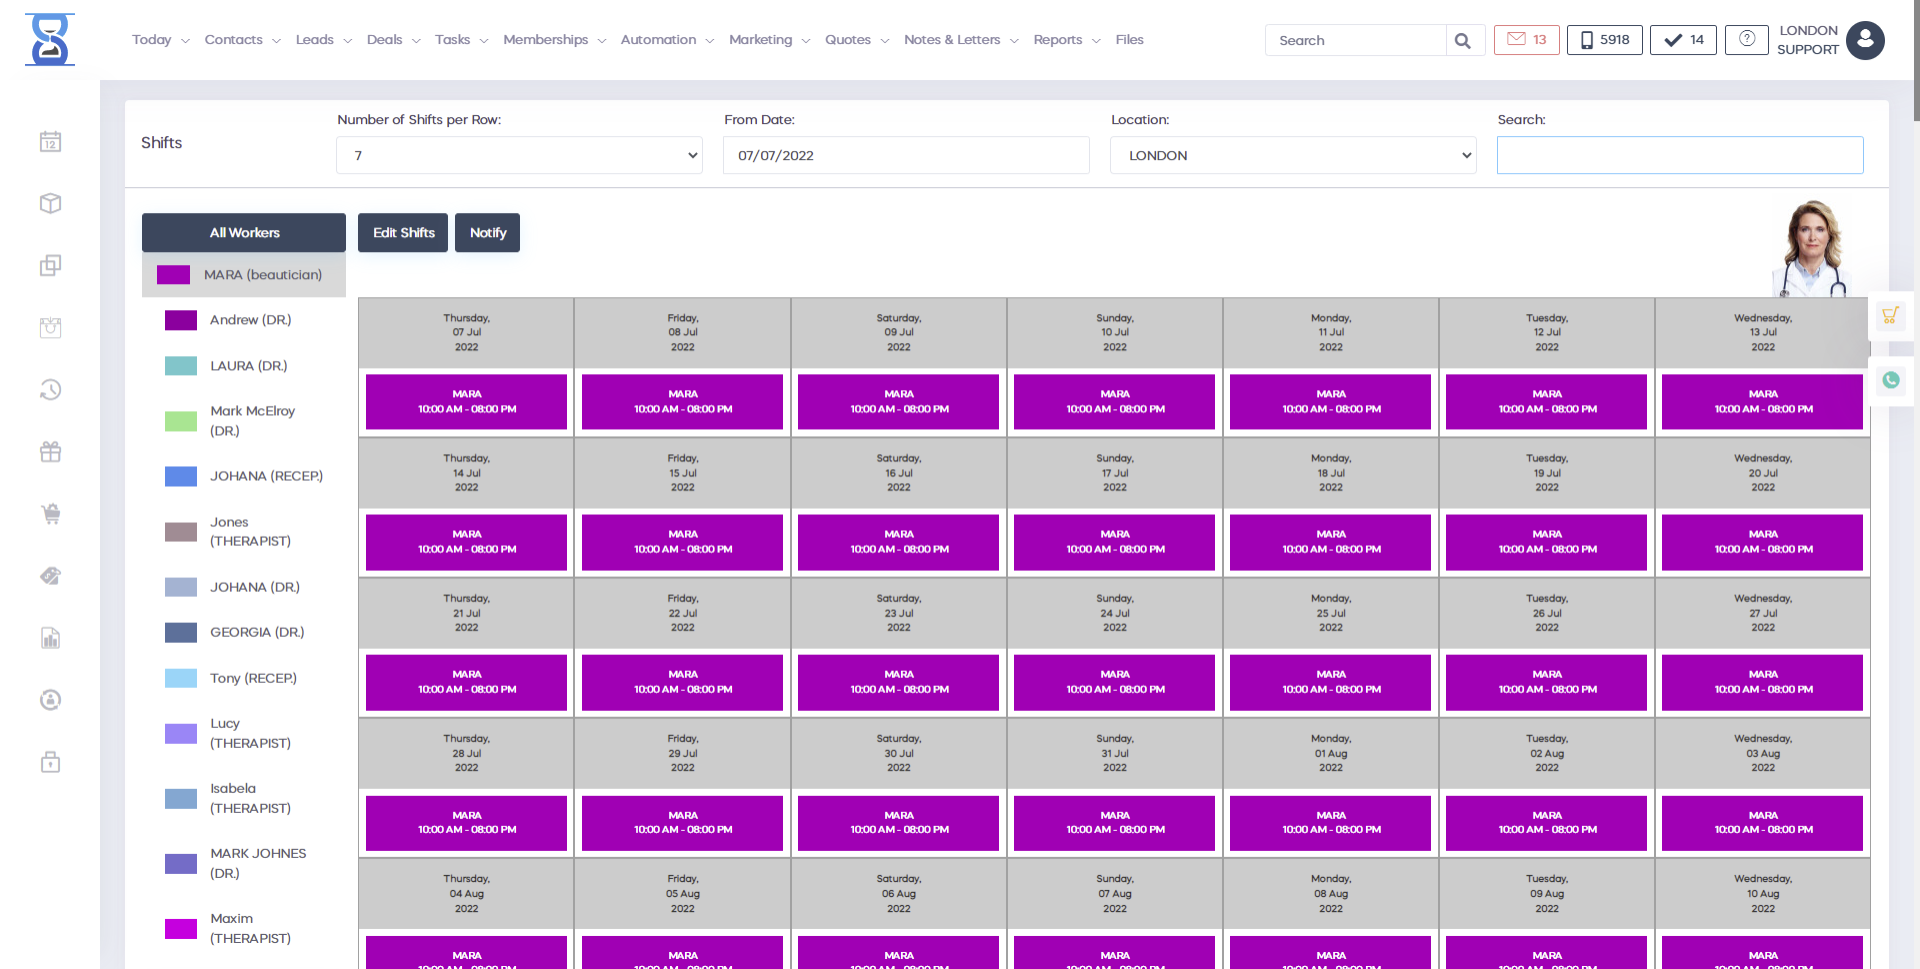Click the magnifier search button in header
Viewport: 1920px width, 969px height.
point(1462,41)
